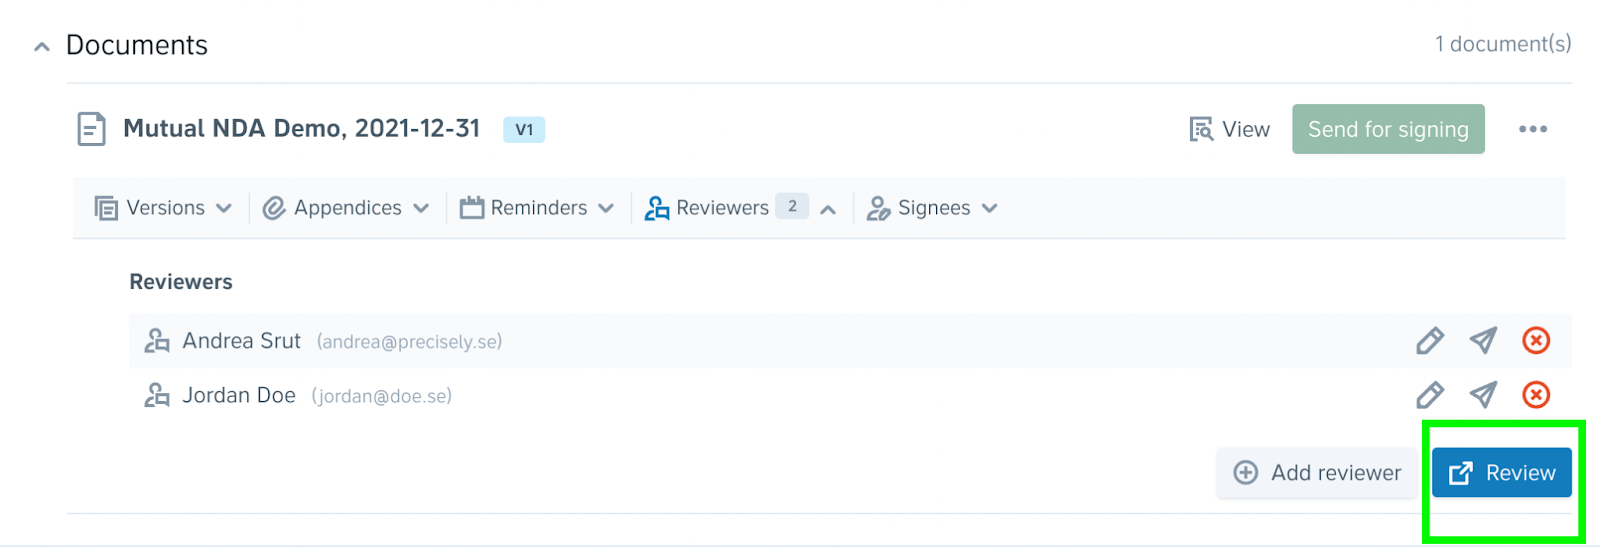The image size is (1600, 558).
Task: Click edit pencil icon for Andrea Srut
Action: [x=1430, y=341]
